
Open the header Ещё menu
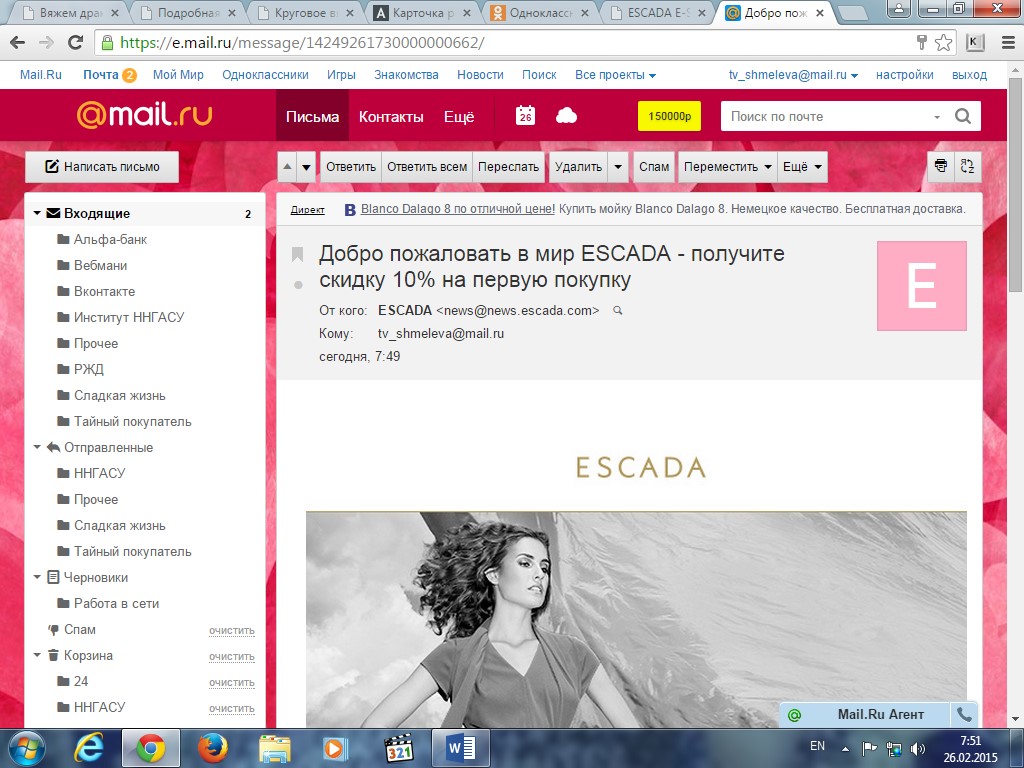(x=459, y=116)
